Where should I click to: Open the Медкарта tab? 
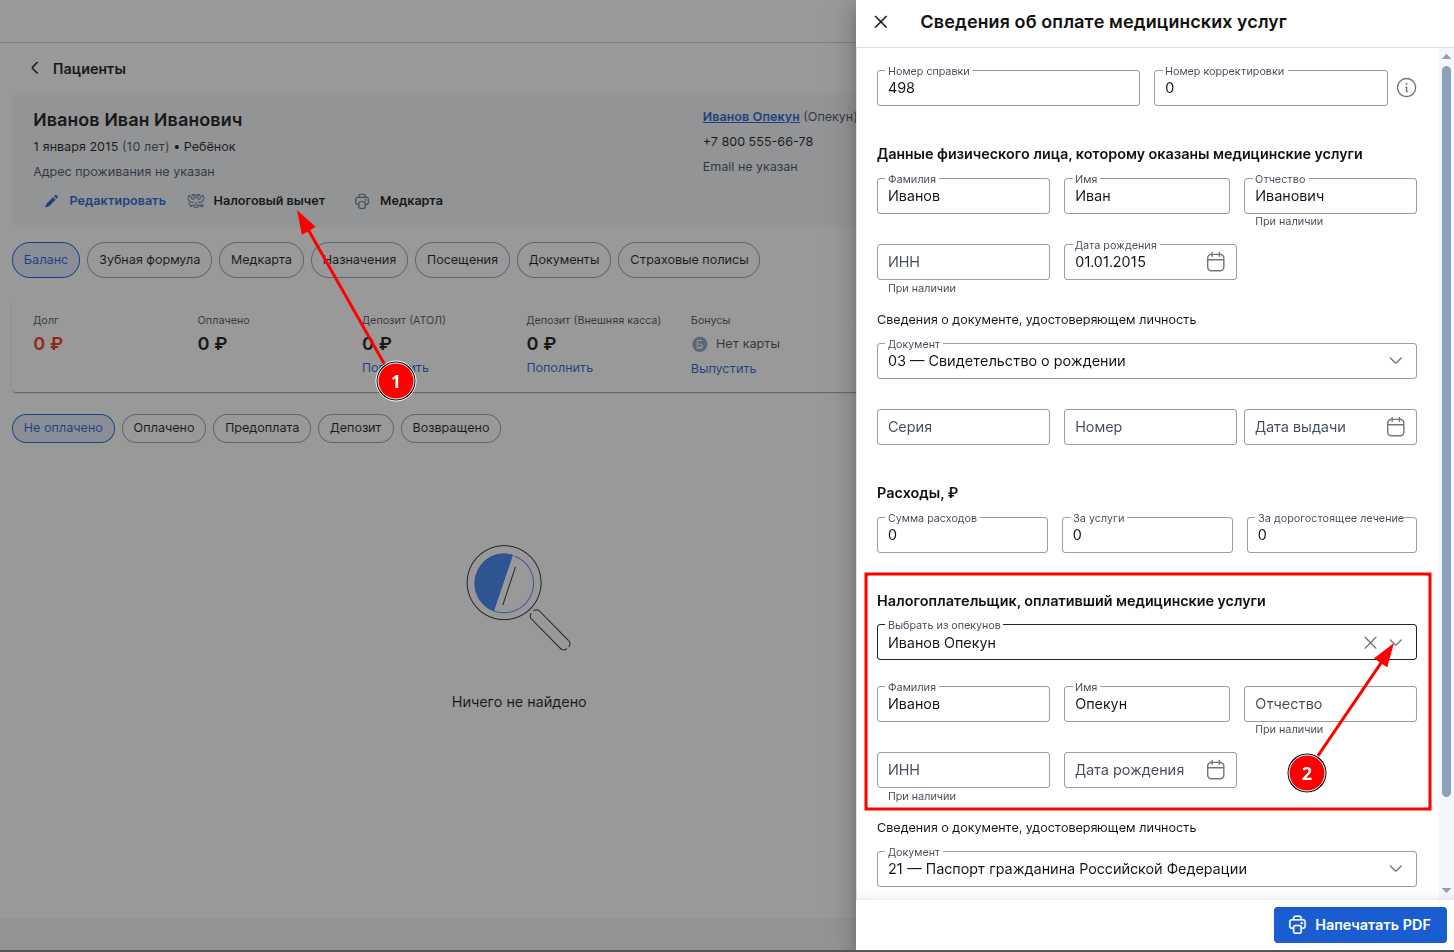261,260
